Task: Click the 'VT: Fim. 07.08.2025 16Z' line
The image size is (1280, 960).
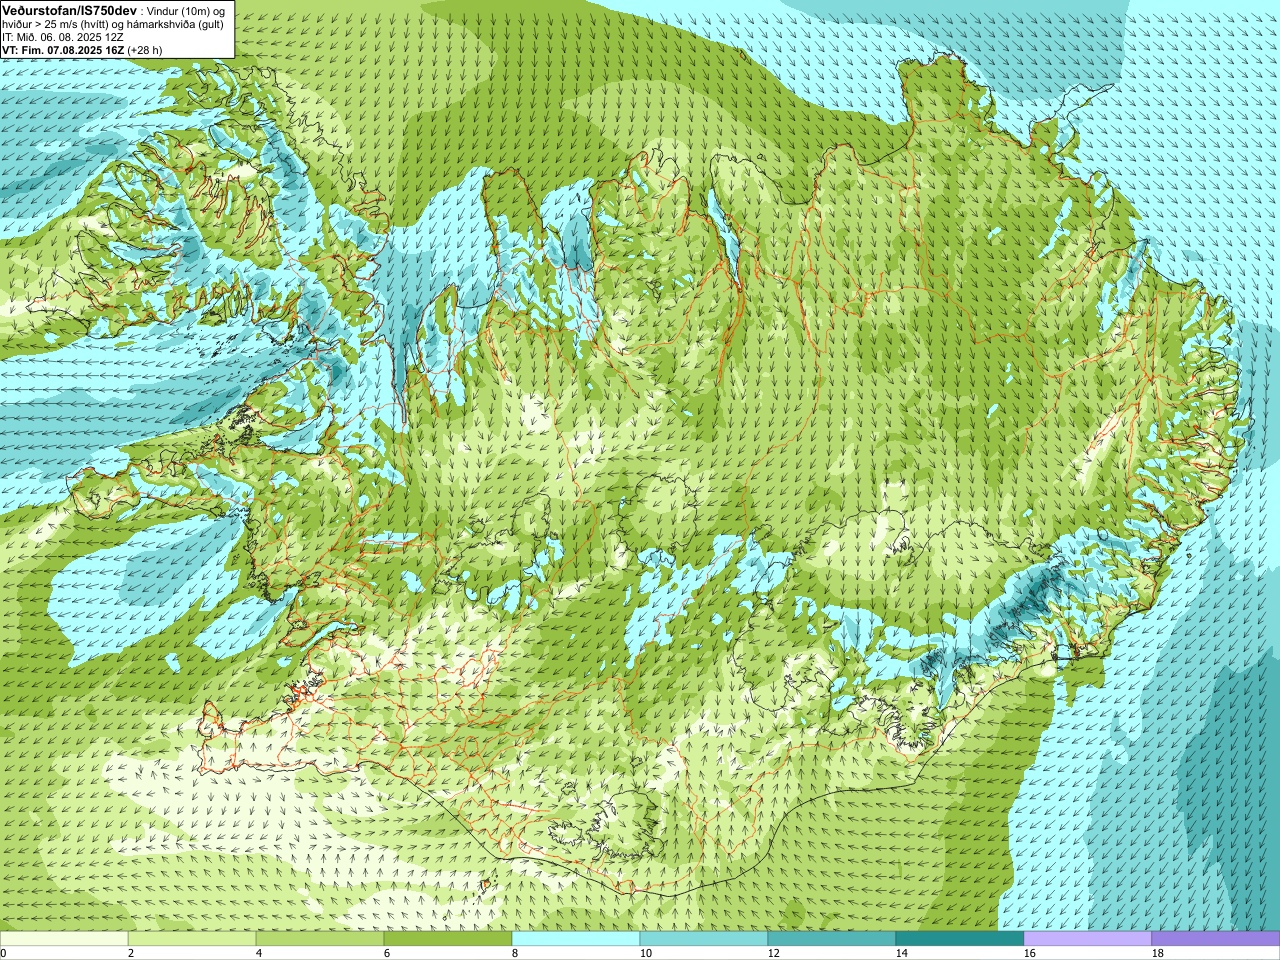Action: [x=63, y=49]
